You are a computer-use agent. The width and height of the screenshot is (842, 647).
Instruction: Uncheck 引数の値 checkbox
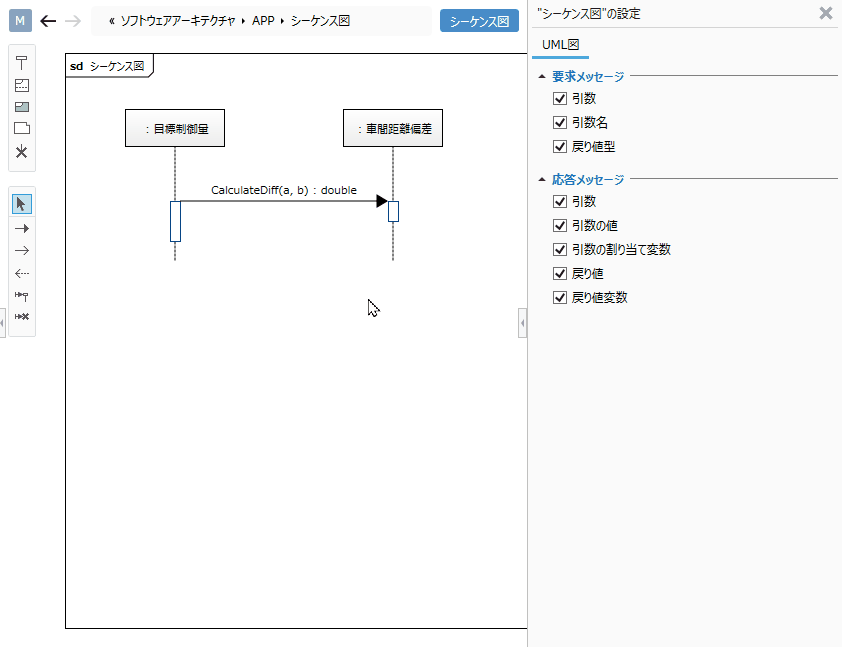(560, 226)
